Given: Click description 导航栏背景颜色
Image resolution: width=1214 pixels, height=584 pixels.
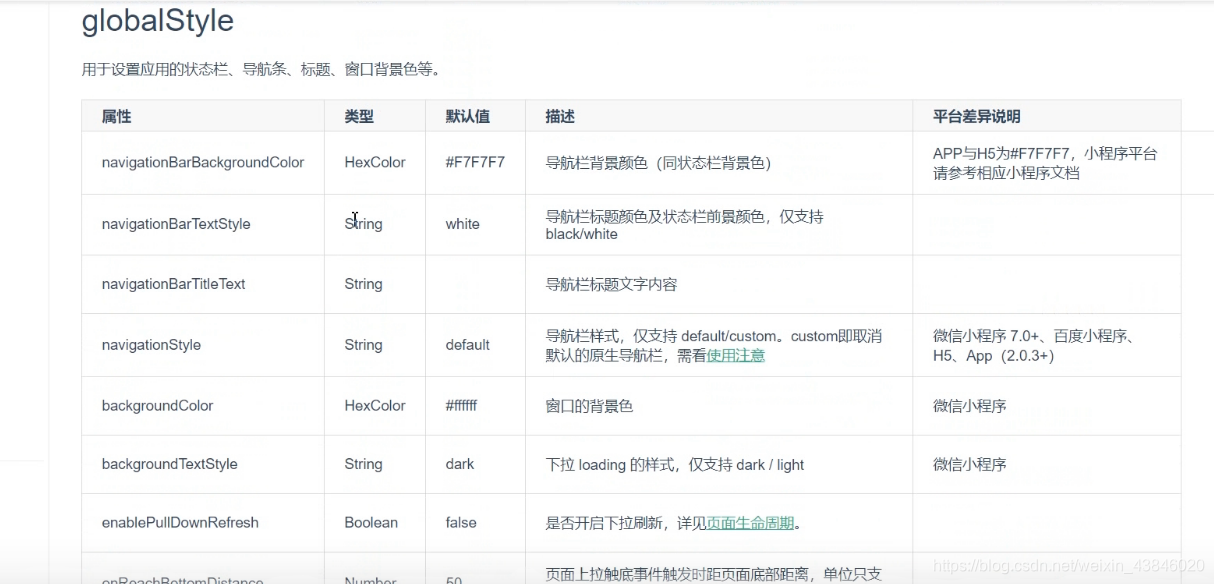Looking at the screenshot, I should click(658, 162).
